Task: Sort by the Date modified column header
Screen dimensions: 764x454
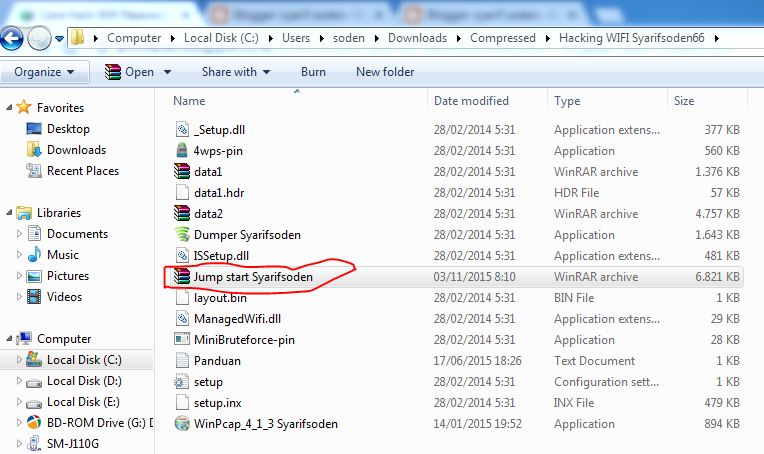Action: 471,101
